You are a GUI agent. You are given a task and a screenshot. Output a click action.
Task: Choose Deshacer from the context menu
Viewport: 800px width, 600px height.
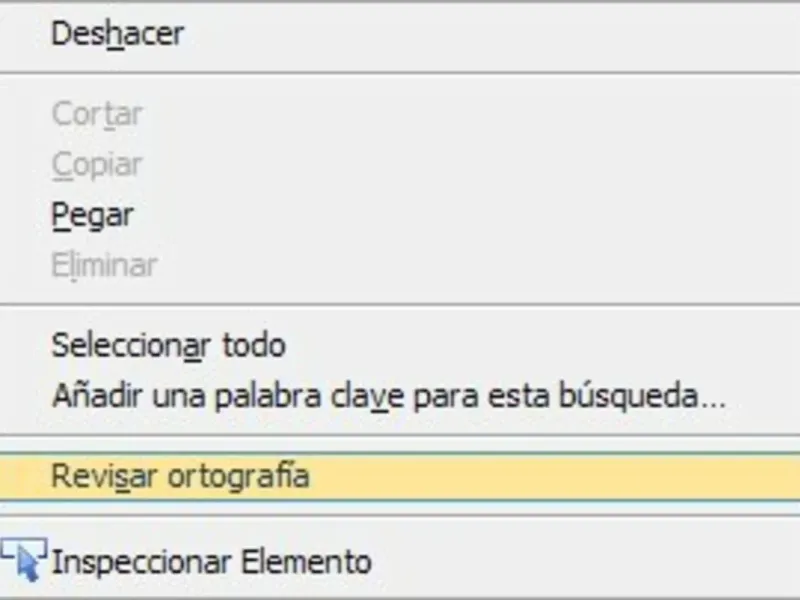[400, 35]
